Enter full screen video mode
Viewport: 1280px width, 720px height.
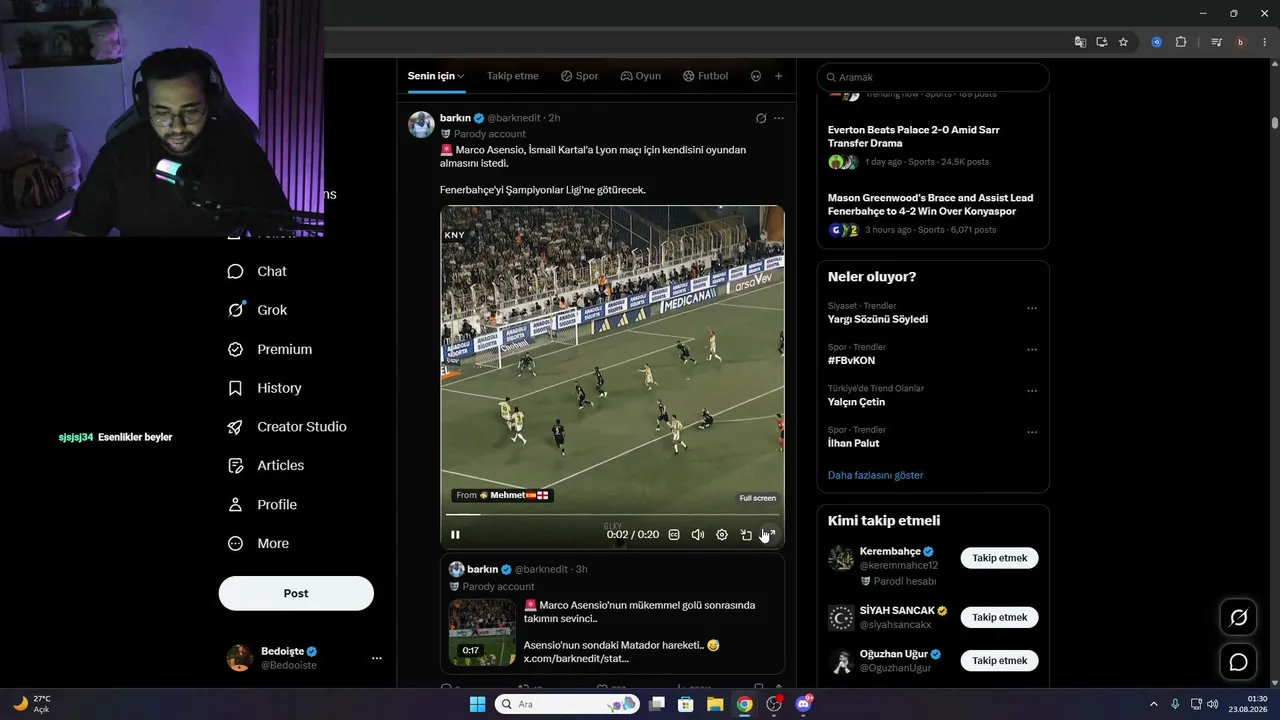pyautogui.click(x=769, y=535)
